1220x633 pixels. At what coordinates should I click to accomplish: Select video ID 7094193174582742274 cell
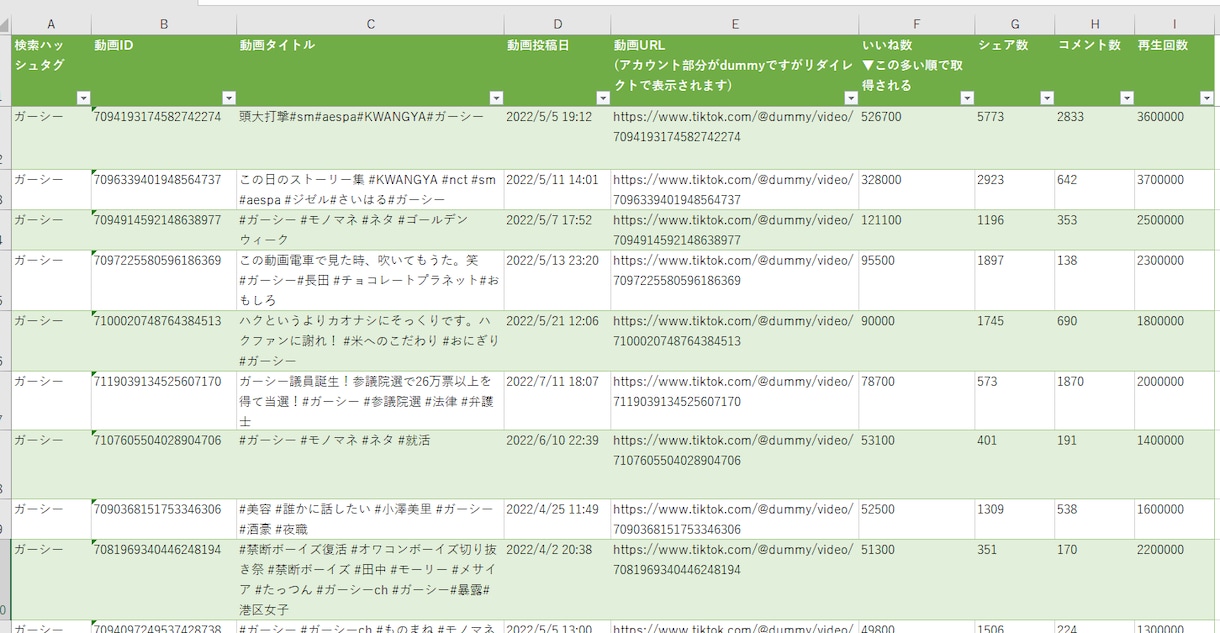[164, 138]
